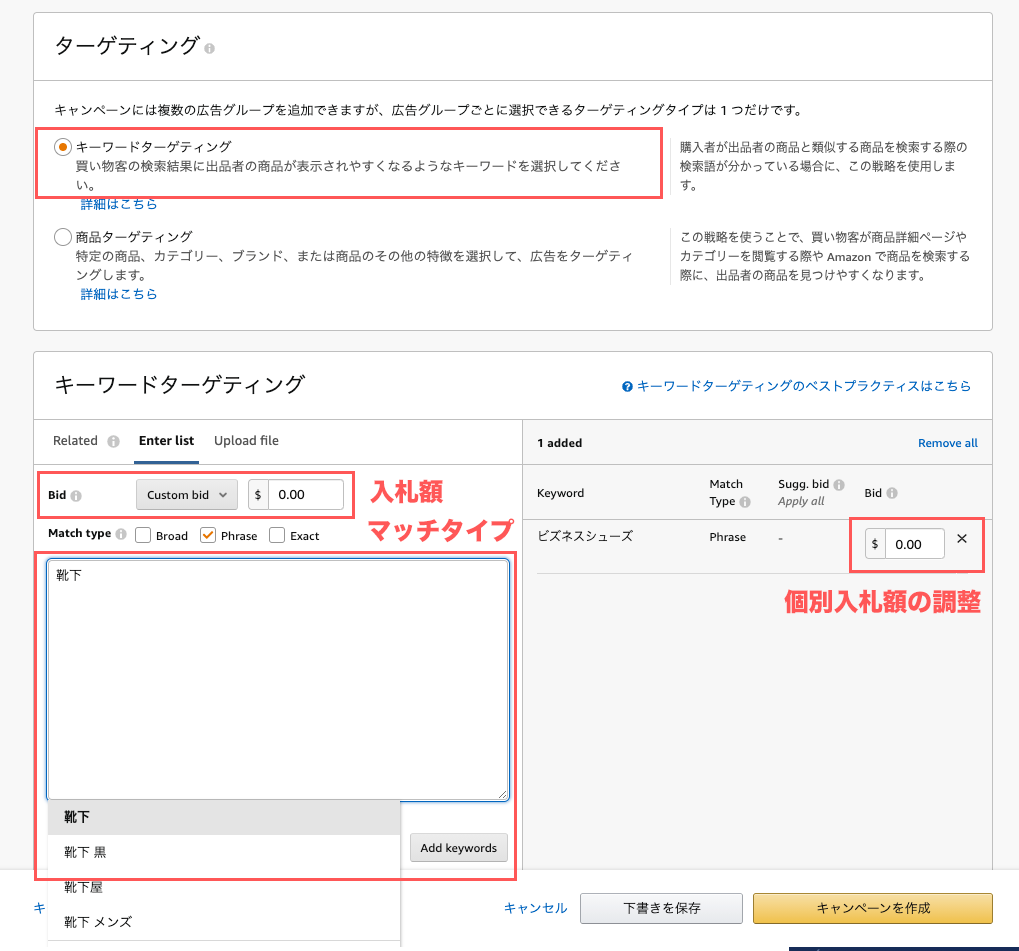Click the Match Type column header info icon
This screenshot has height=951, width=1019.
pos(745,501)
